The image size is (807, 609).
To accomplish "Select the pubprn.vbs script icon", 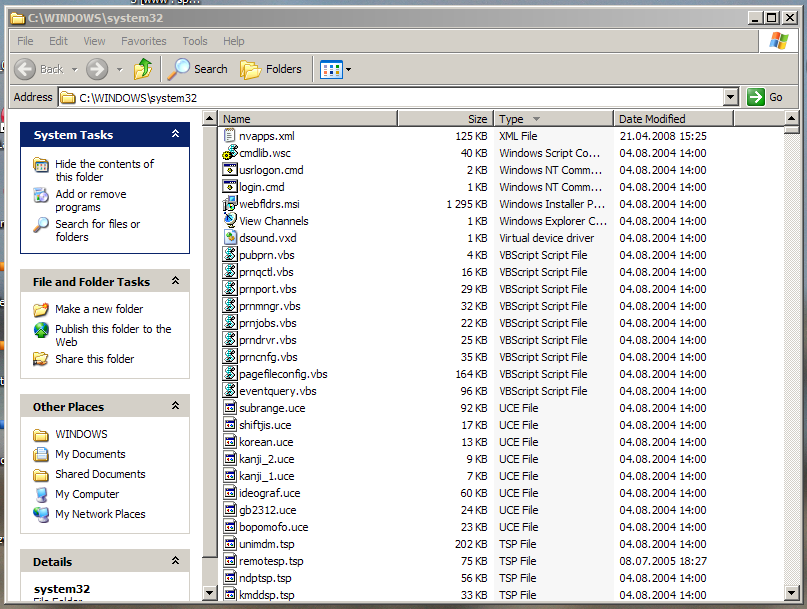I will tap(230, 254).
